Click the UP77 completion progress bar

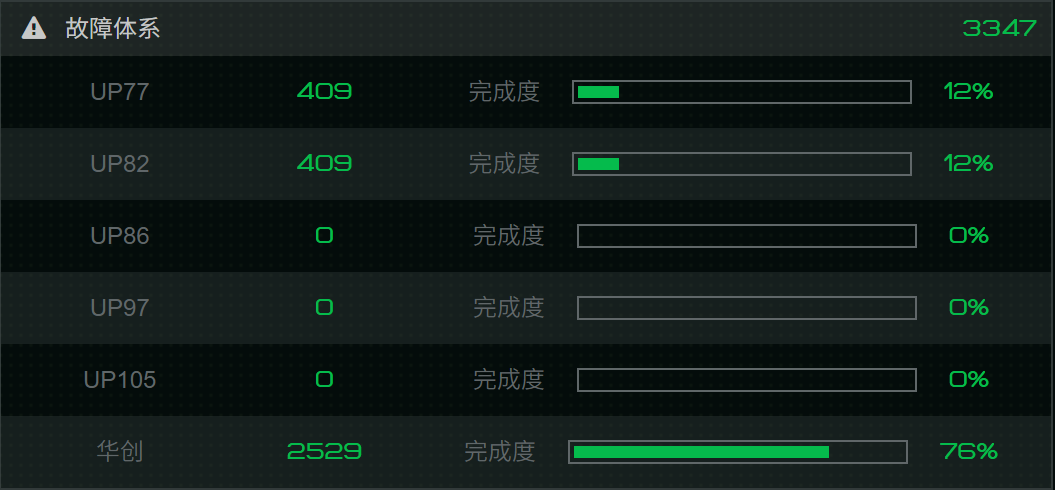pyautogui.click(x=741, y=92)
